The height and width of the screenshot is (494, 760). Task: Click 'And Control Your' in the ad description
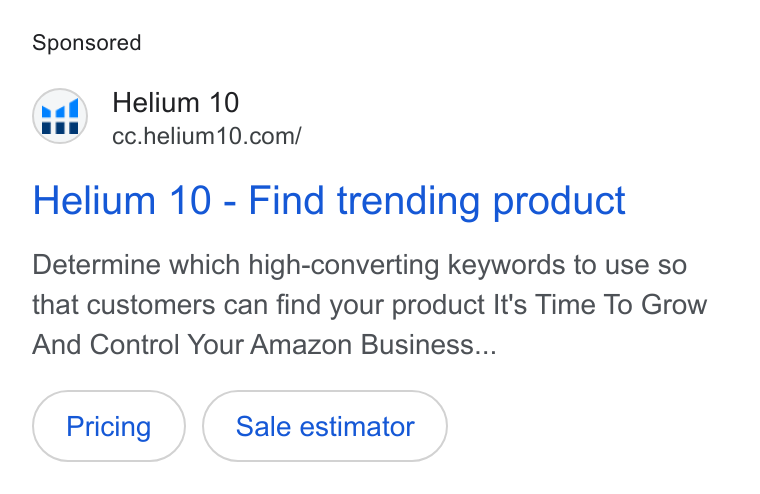point(138,345)
